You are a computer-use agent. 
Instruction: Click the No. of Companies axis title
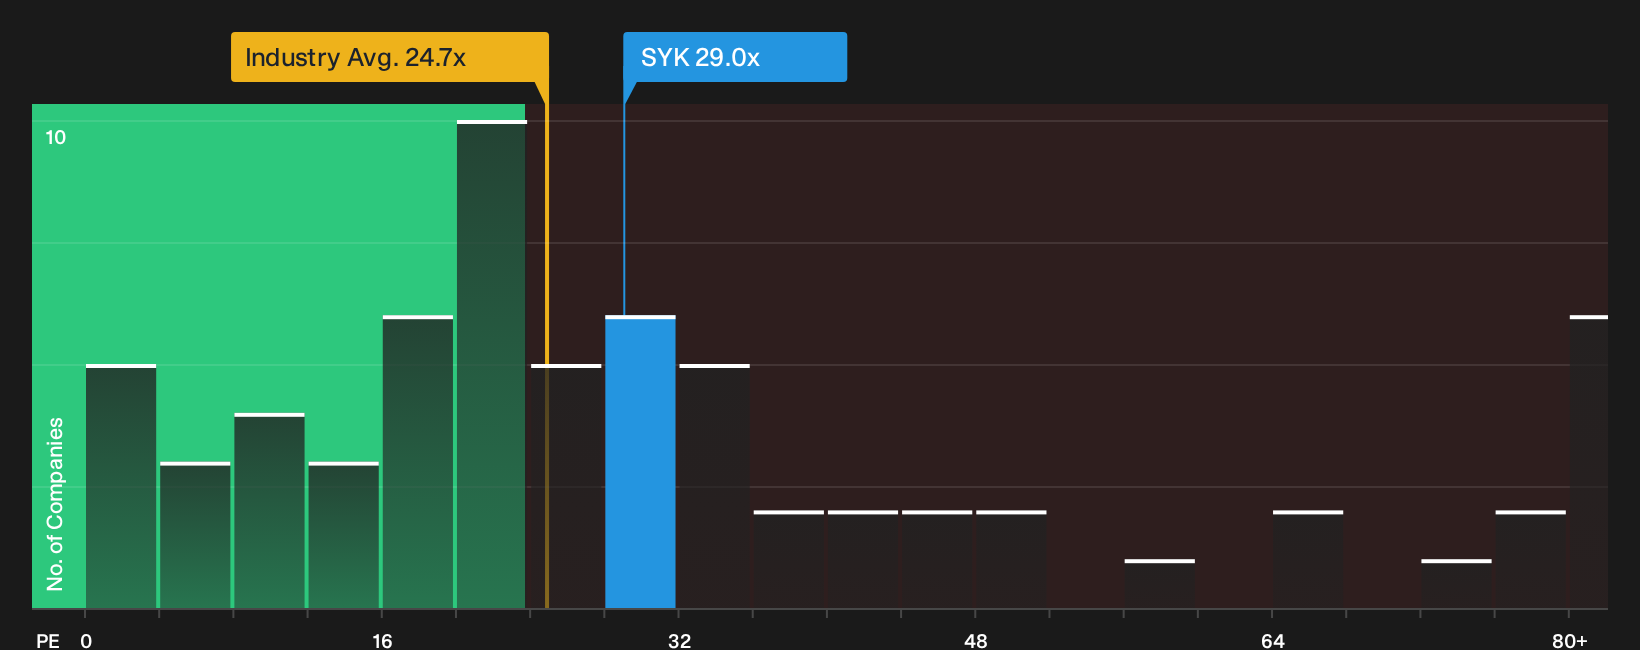(x=55, y=504)
